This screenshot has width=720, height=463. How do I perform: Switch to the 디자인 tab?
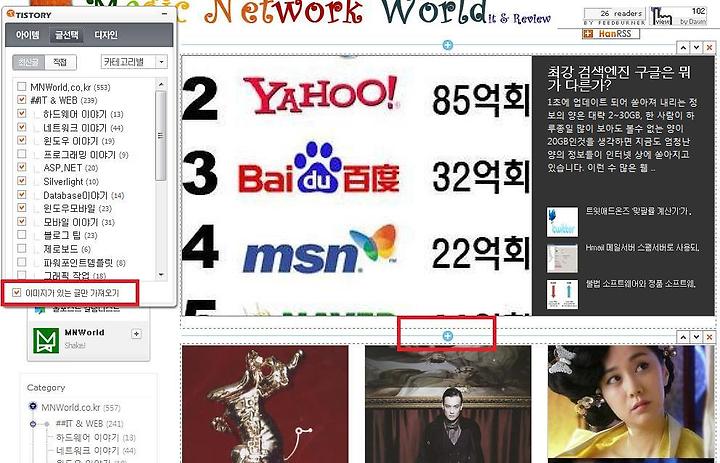[106, 35]
